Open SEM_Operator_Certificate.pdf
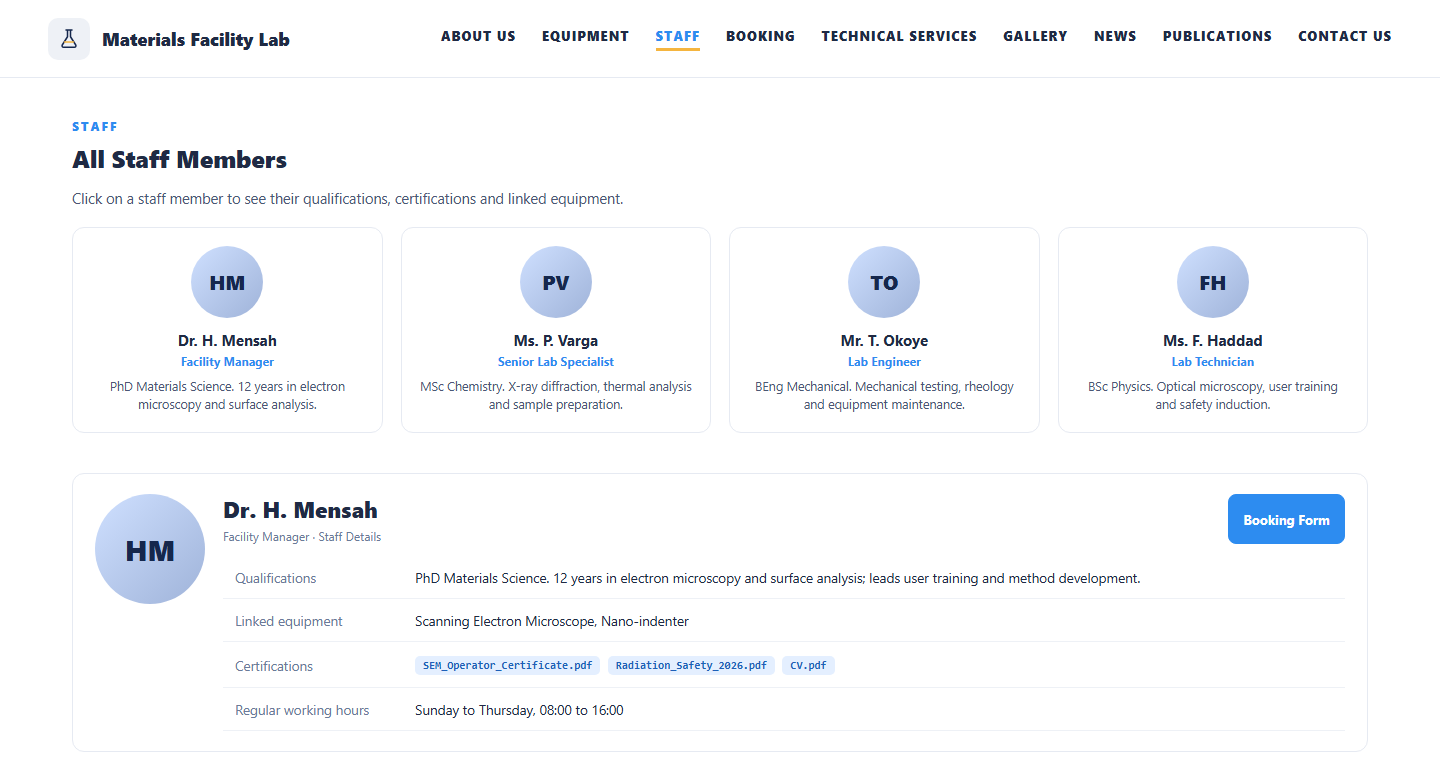The width and height of the screenshot is (1440, 760). (x=507, y=665)
